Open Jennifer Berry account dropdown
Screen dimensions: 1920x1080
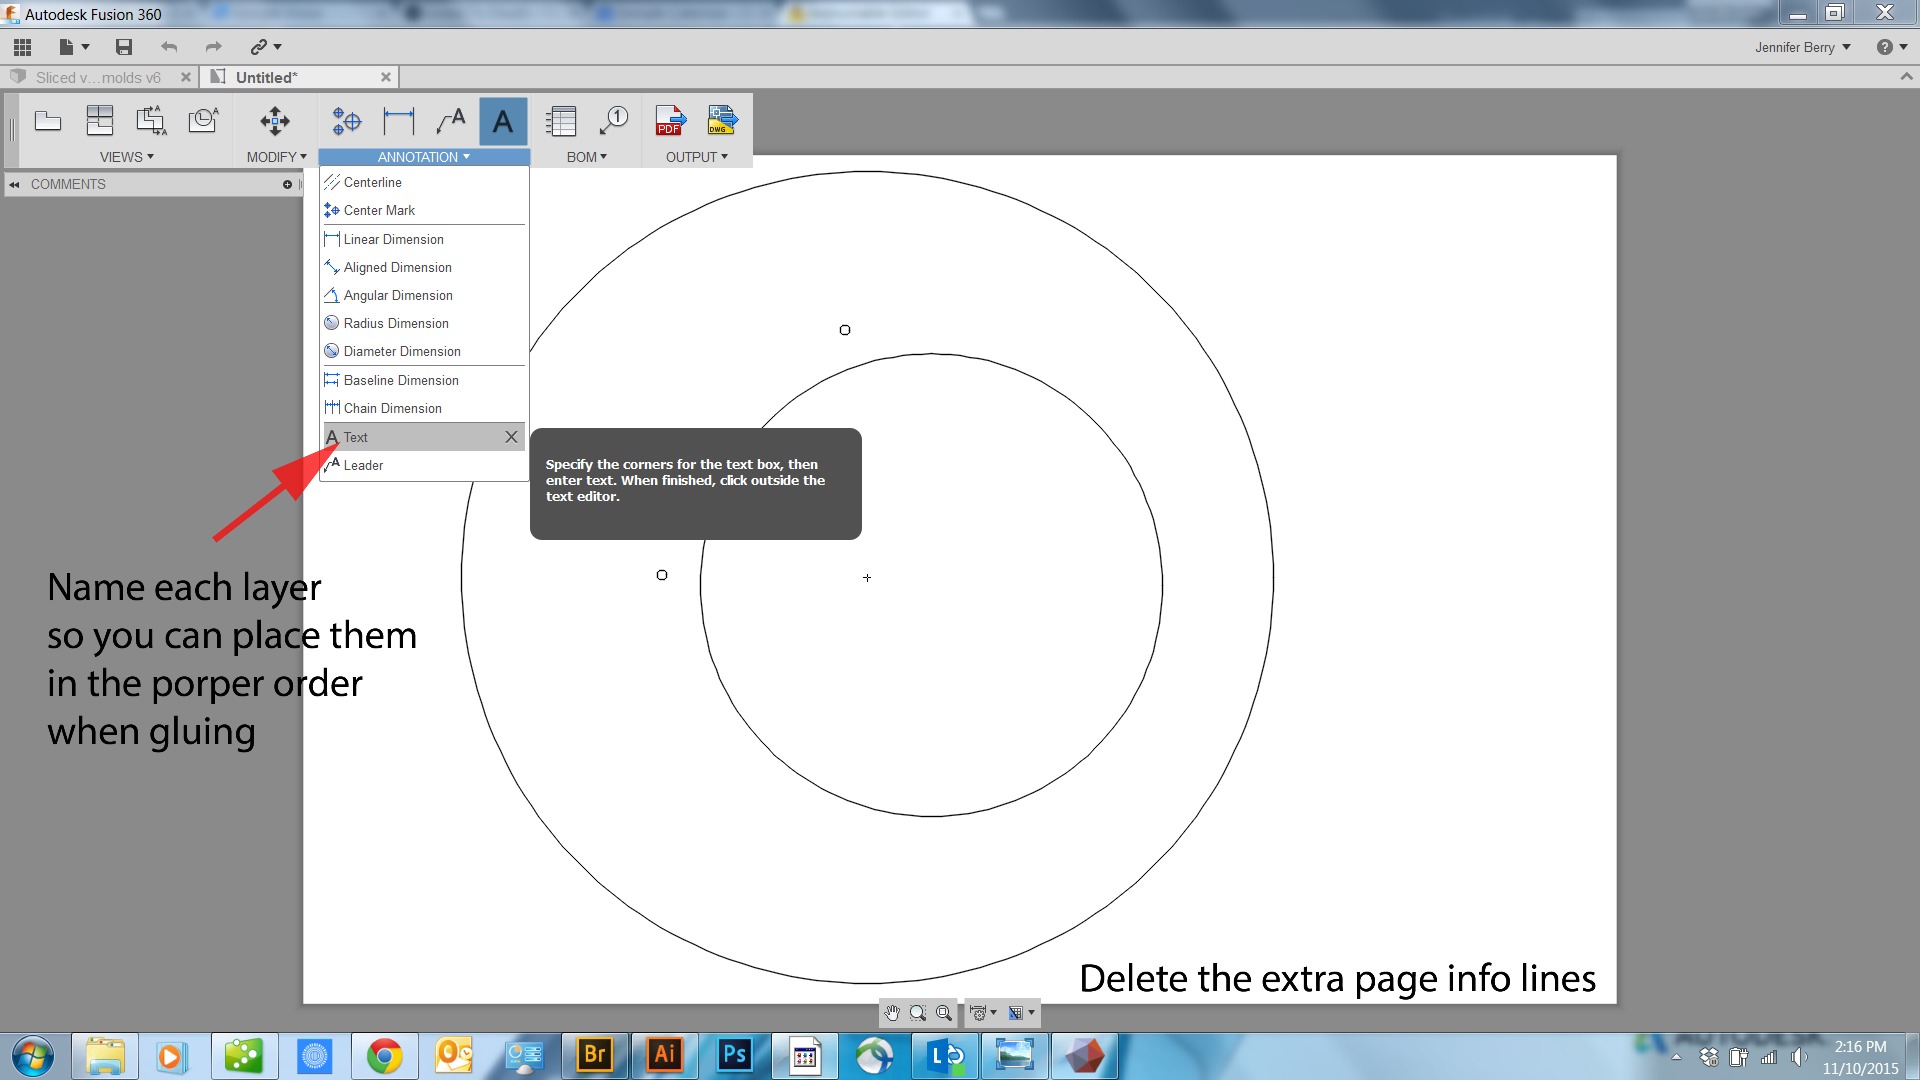point(1802,47)
